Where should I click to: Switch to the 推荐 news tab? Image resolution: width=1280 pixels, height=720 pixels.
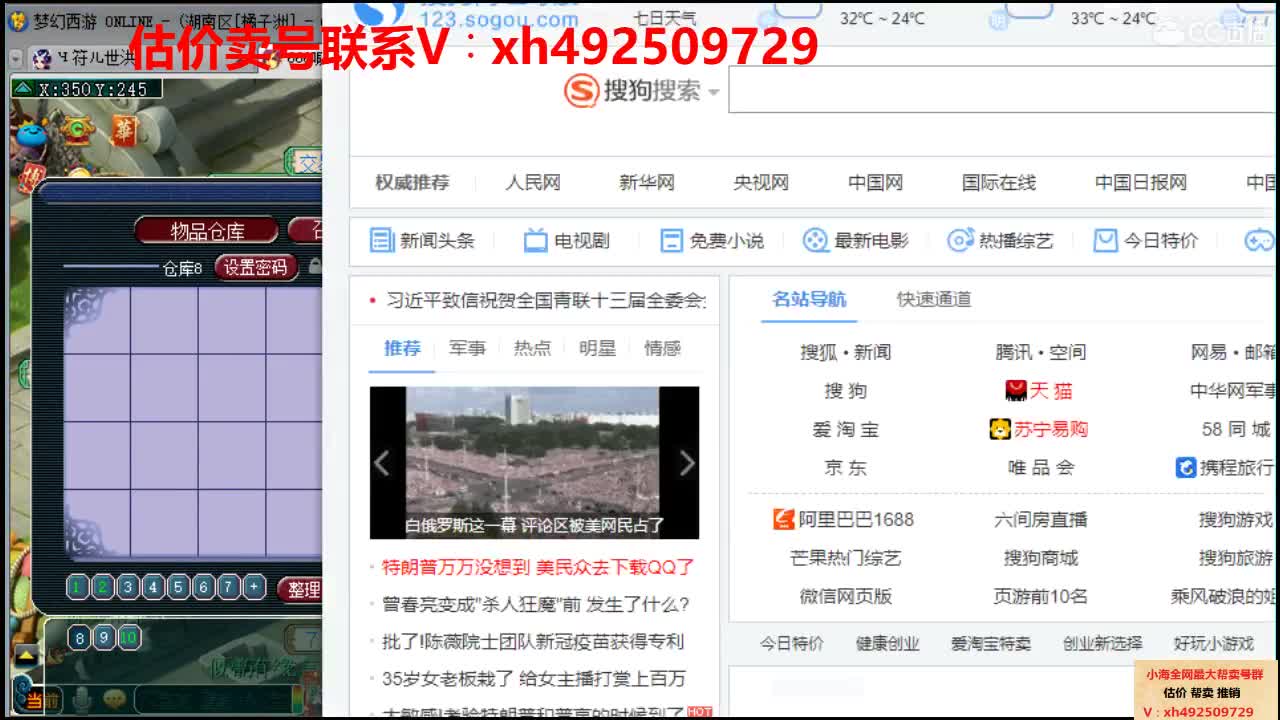pyautogui.click(x=403, y=348)
